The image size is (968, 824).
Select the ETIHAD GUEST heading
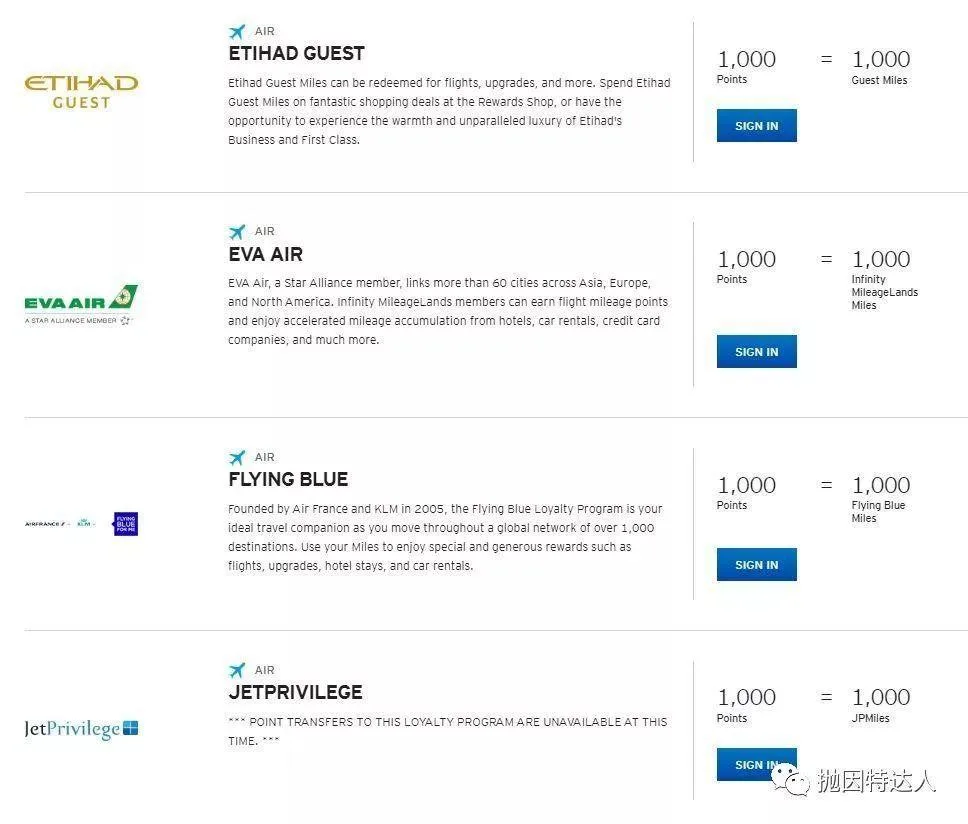[296, 54]
